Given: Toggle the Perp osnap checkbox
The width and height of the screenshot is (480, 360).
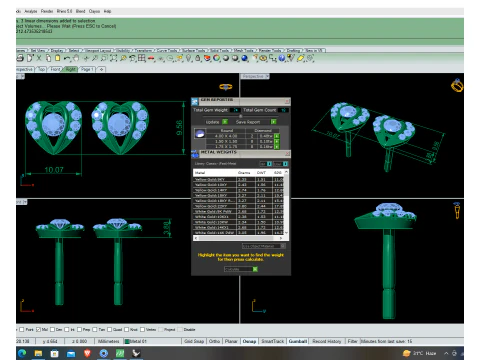Looking at the screenshot, I should click(x=79, y=330).
